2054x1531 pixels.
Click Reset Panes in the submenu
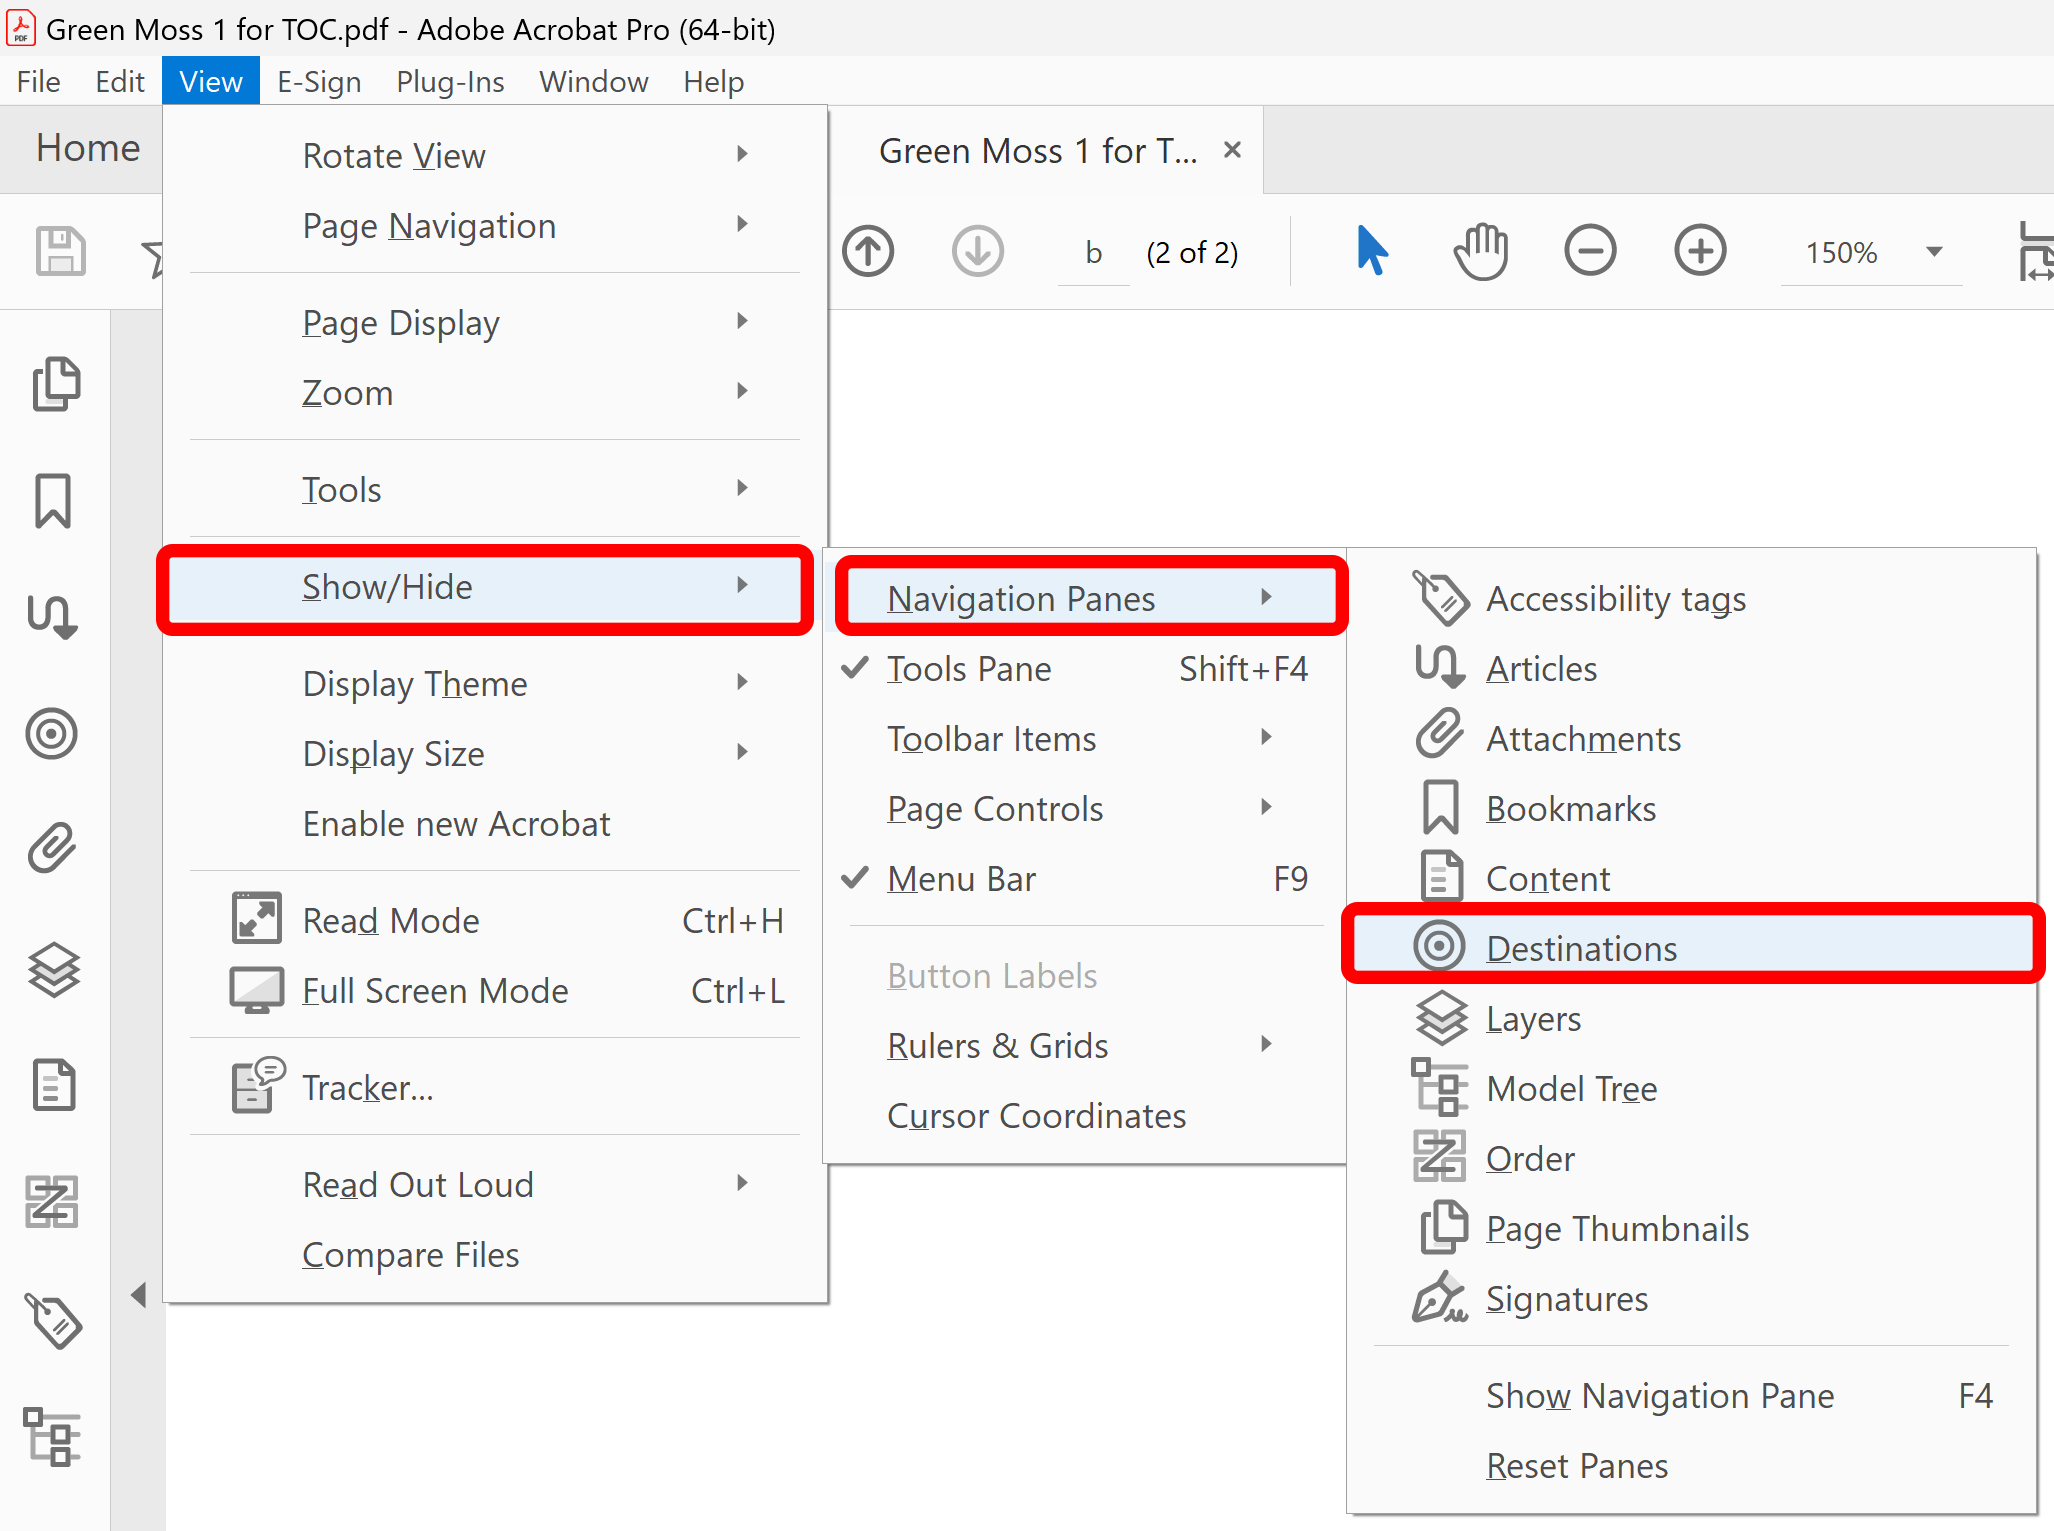(x=1577, y=1465)
